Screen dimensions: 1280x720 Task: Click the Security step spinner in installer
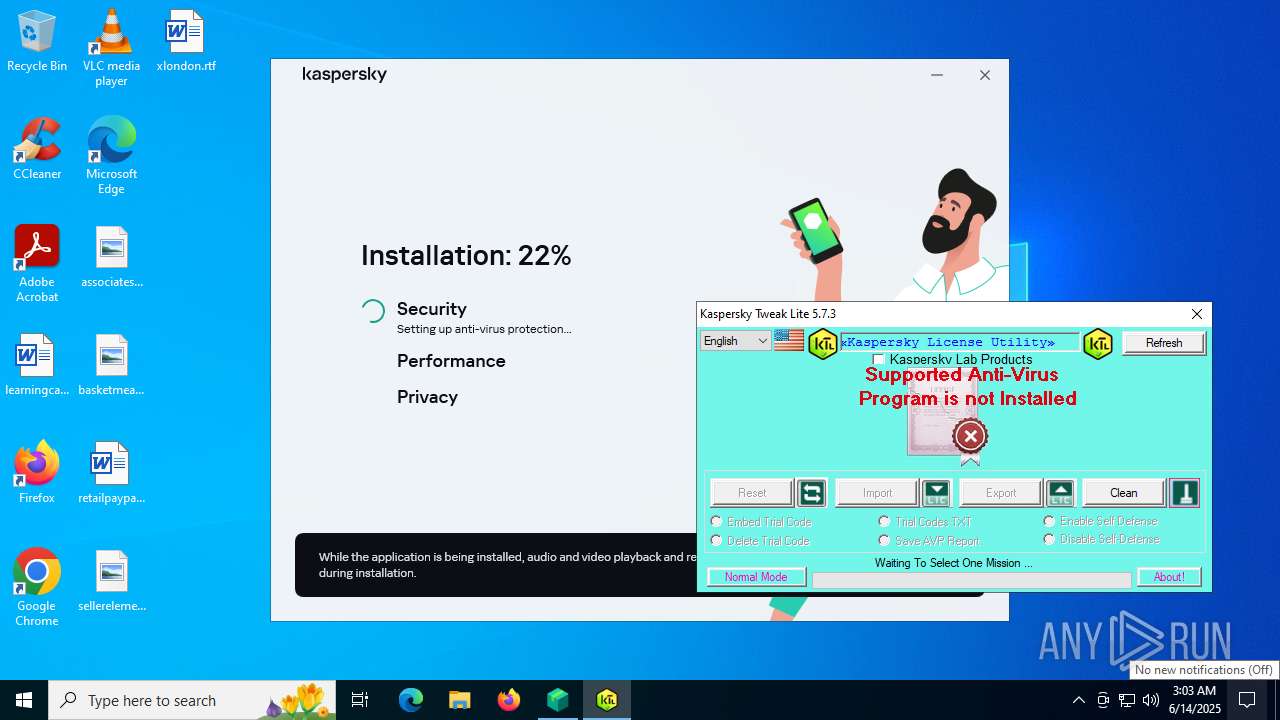(x=372, y=311)
